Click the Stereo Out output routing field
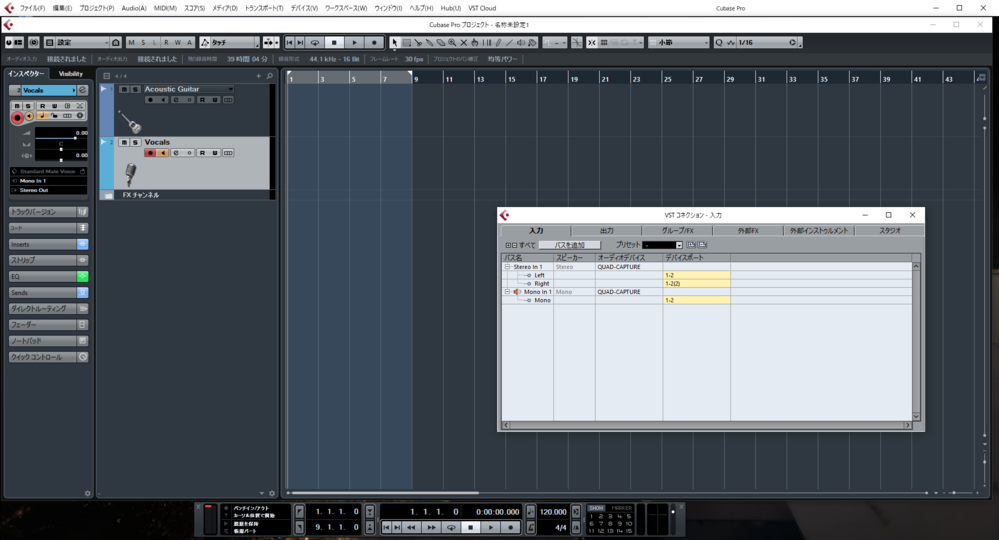Viewport: 999px width, 540px height. (x=48, y=190)
